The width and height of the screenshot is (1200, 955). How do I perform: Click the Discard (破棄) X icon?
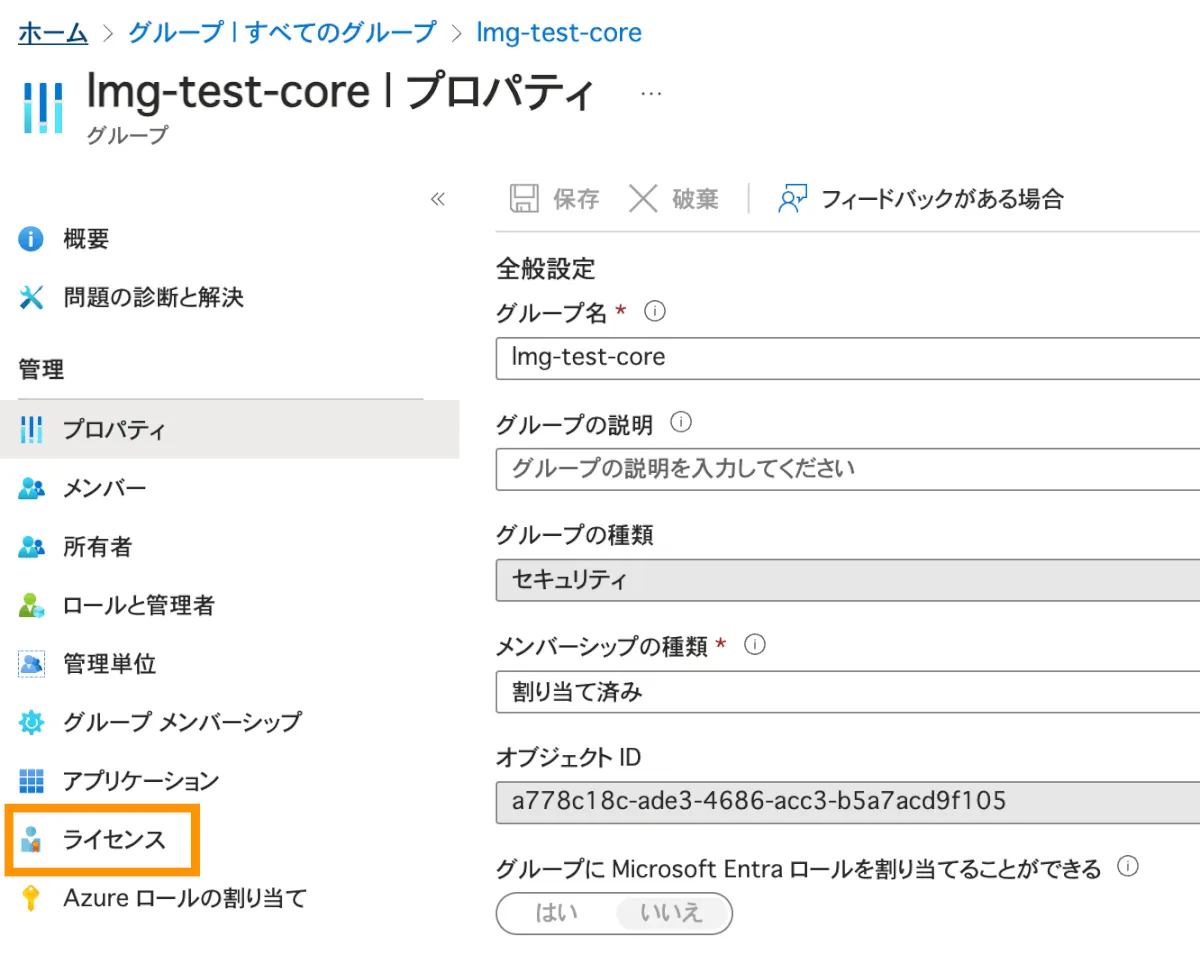643,198
